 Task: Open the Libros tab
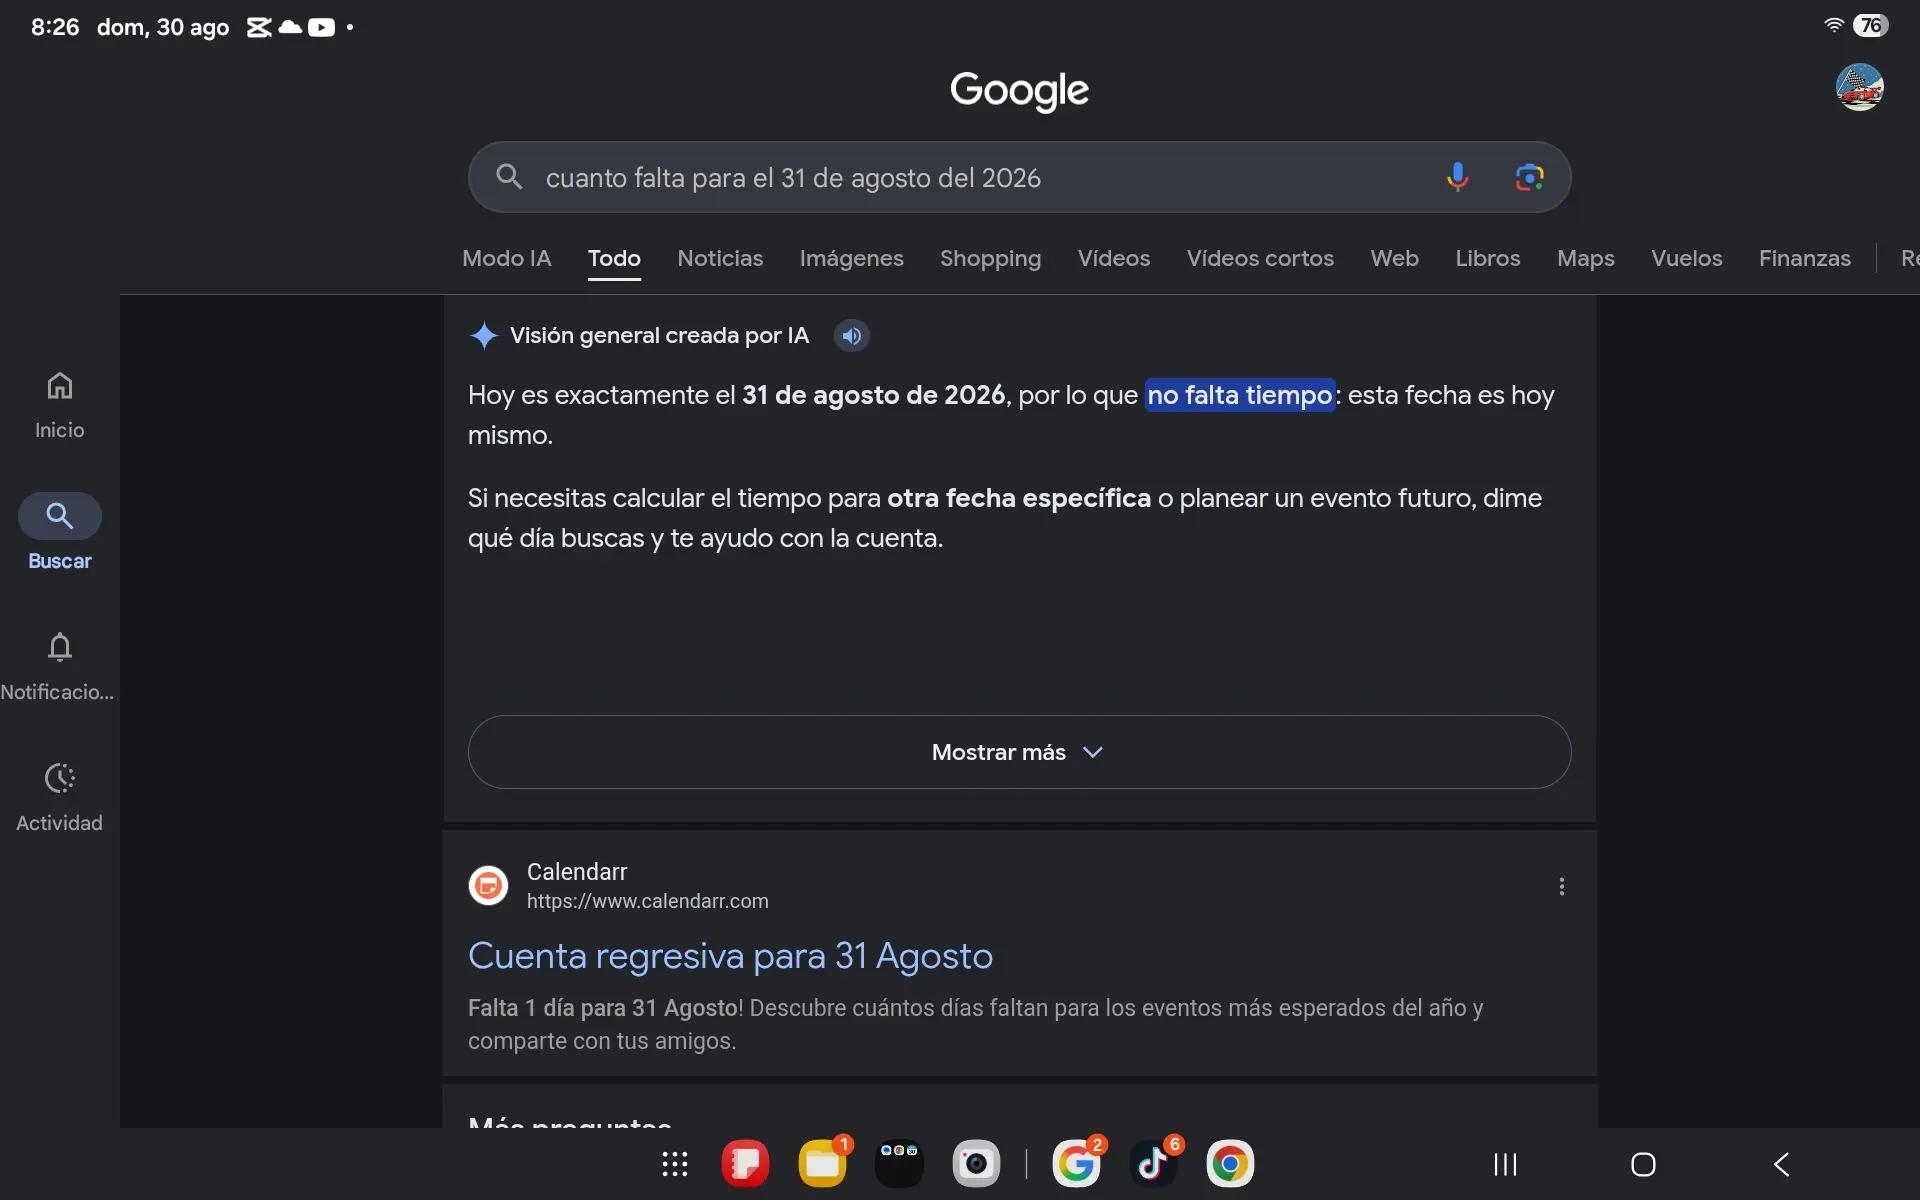[1487, 258]
